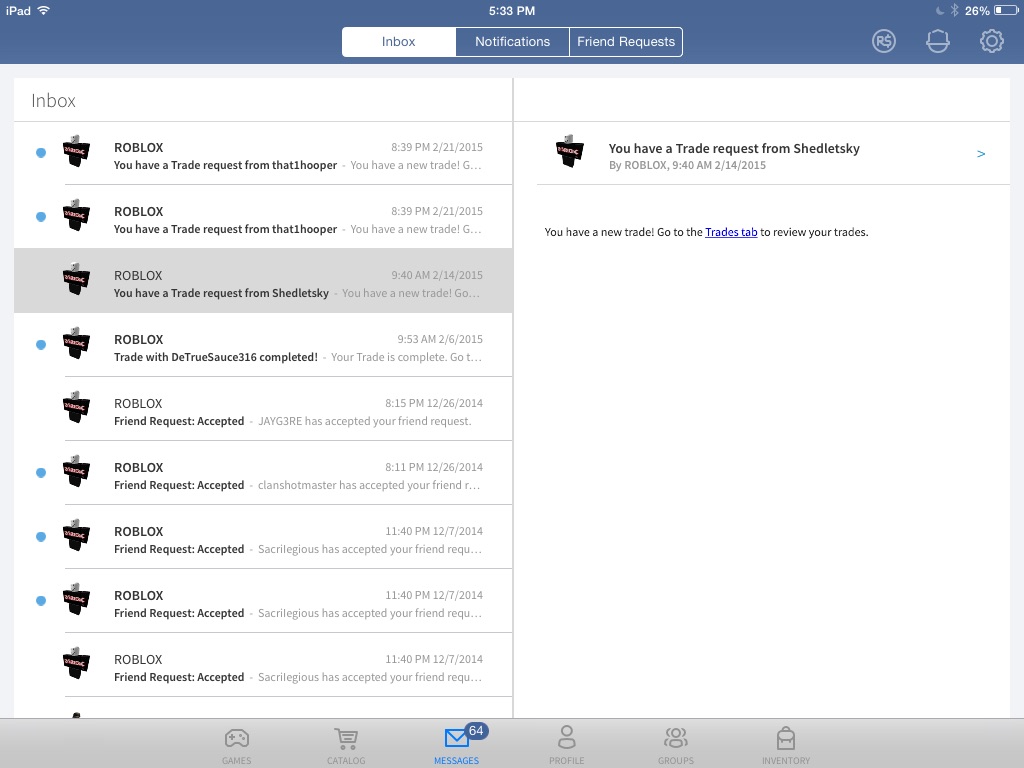This screenshot has width=1024, height=768.
Task: Tap the Builders Club hard hat icon
Action: point(937,41)
